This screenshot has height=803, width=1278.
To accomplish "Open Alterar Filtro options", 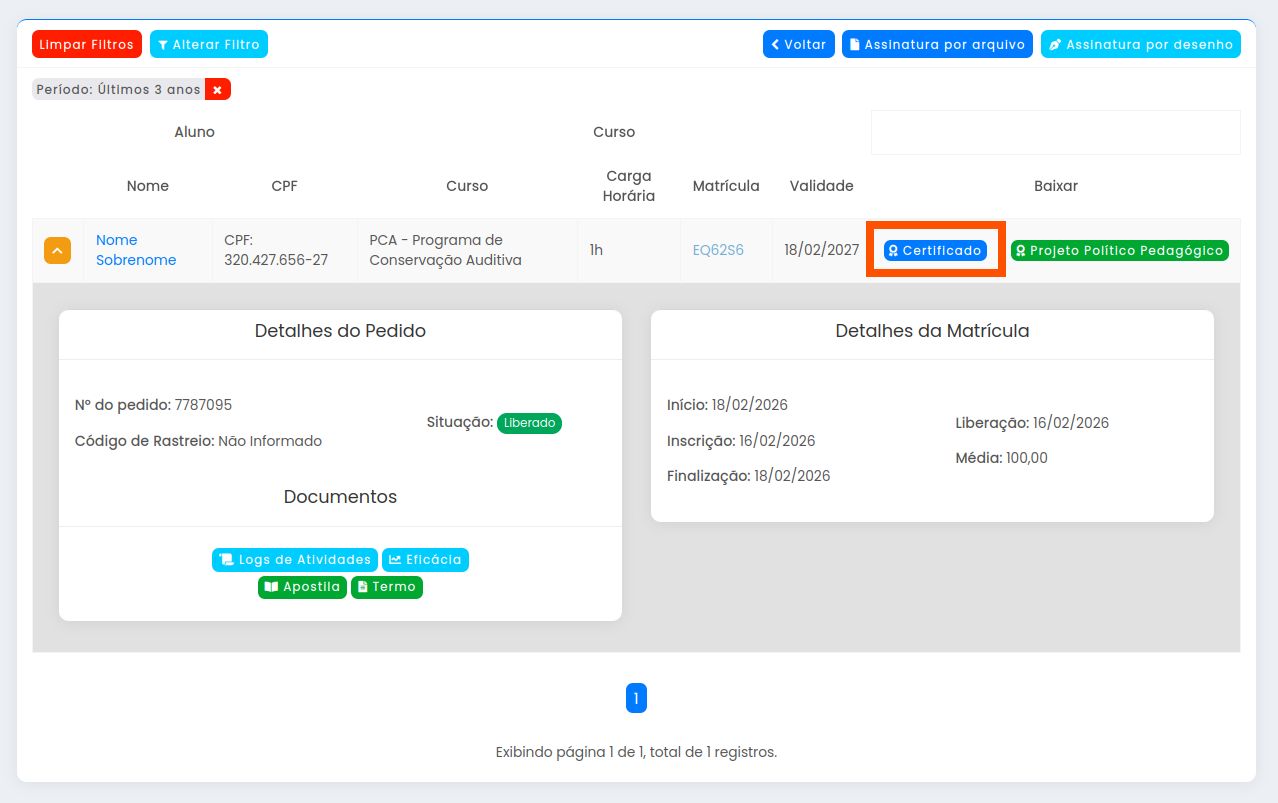I will click(209, 44).
